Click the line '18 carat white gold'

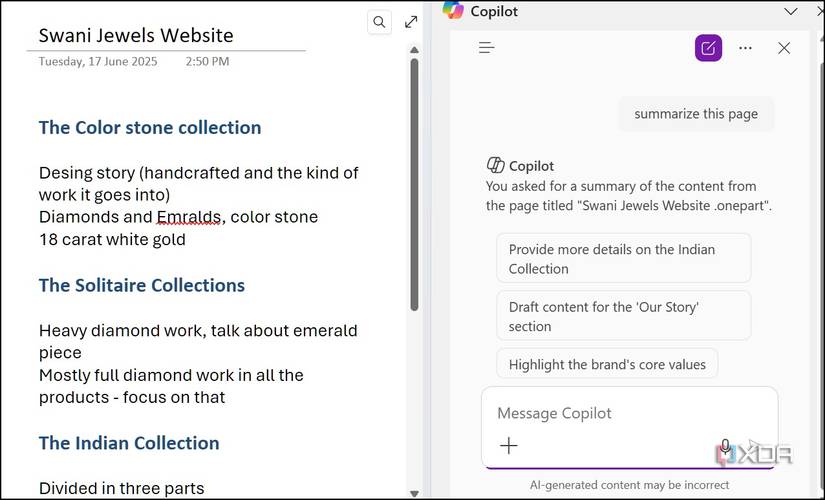pyautogui.click(x=112, y=239)
